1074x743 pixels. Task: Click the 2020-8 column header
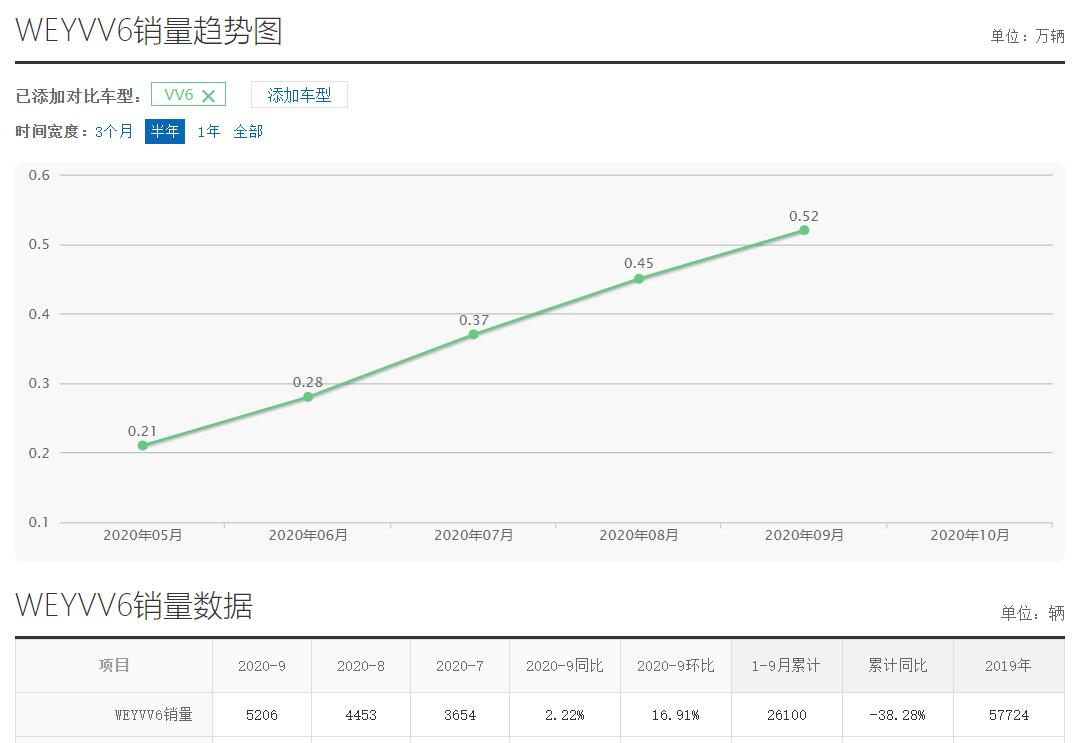click(x=361, y=666)
